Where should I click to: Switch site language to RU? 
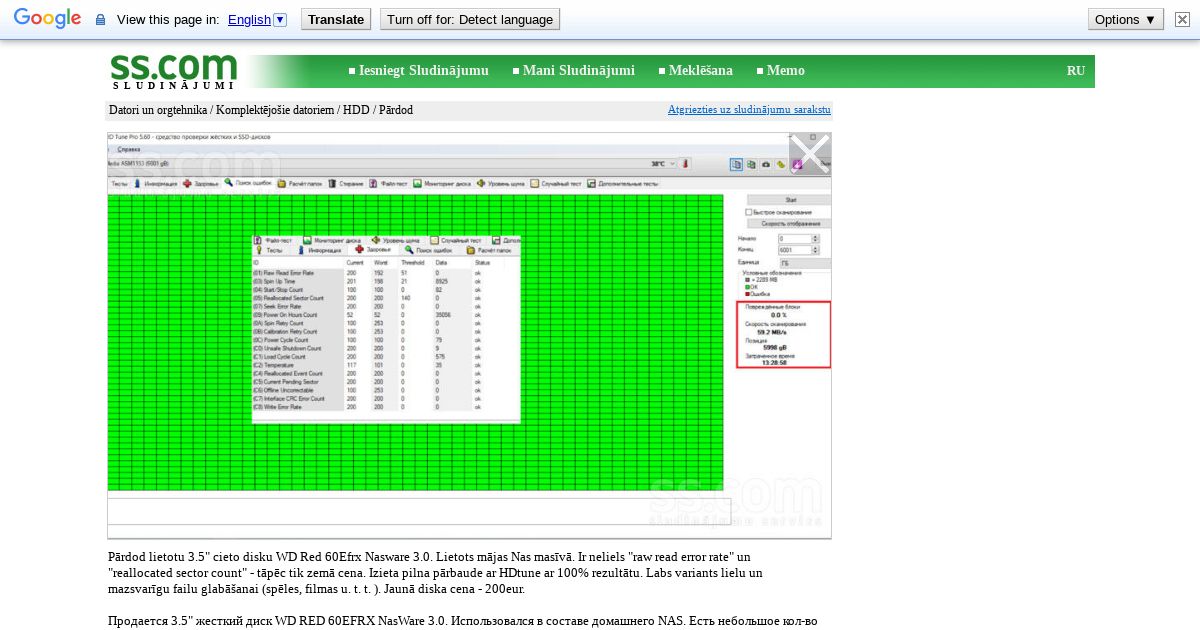[1076, 70]
